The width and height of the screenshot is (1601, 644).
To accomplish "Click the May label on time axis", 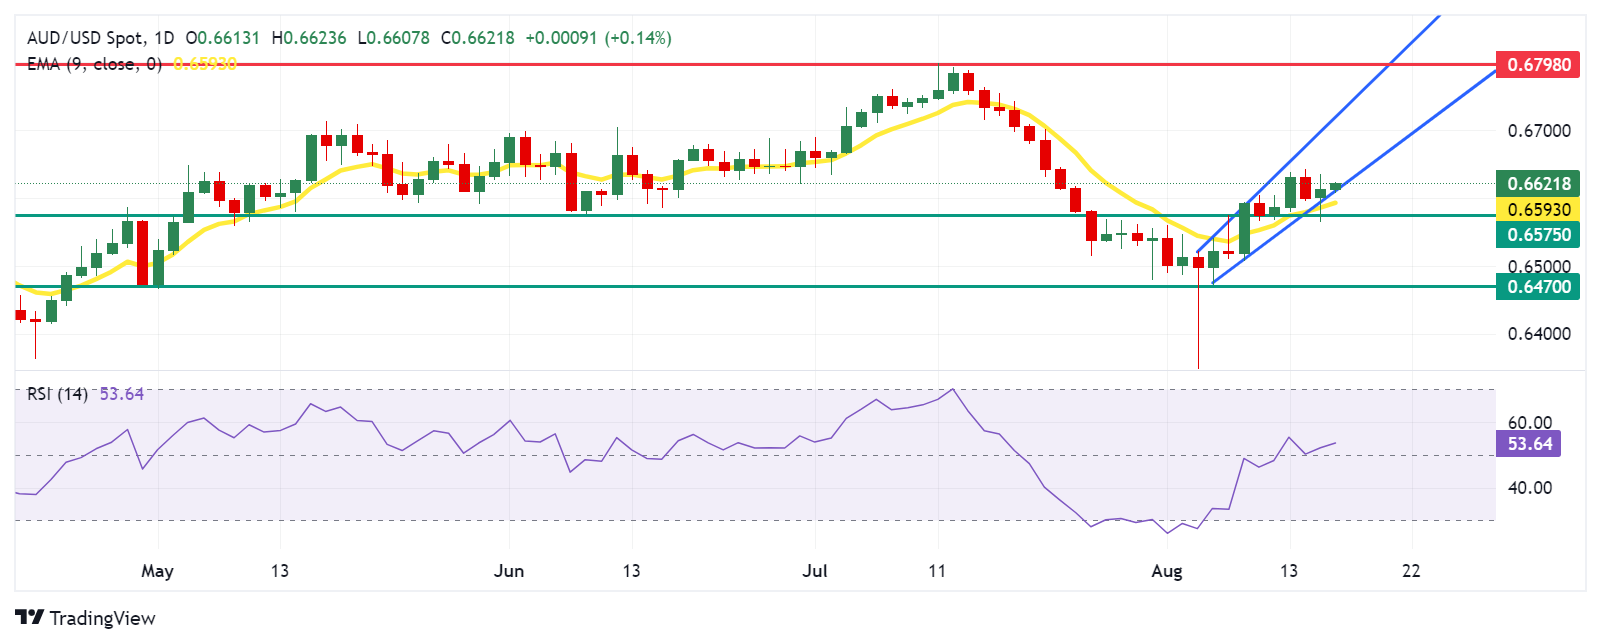I will pyautogui.click(x=157, y=571).
